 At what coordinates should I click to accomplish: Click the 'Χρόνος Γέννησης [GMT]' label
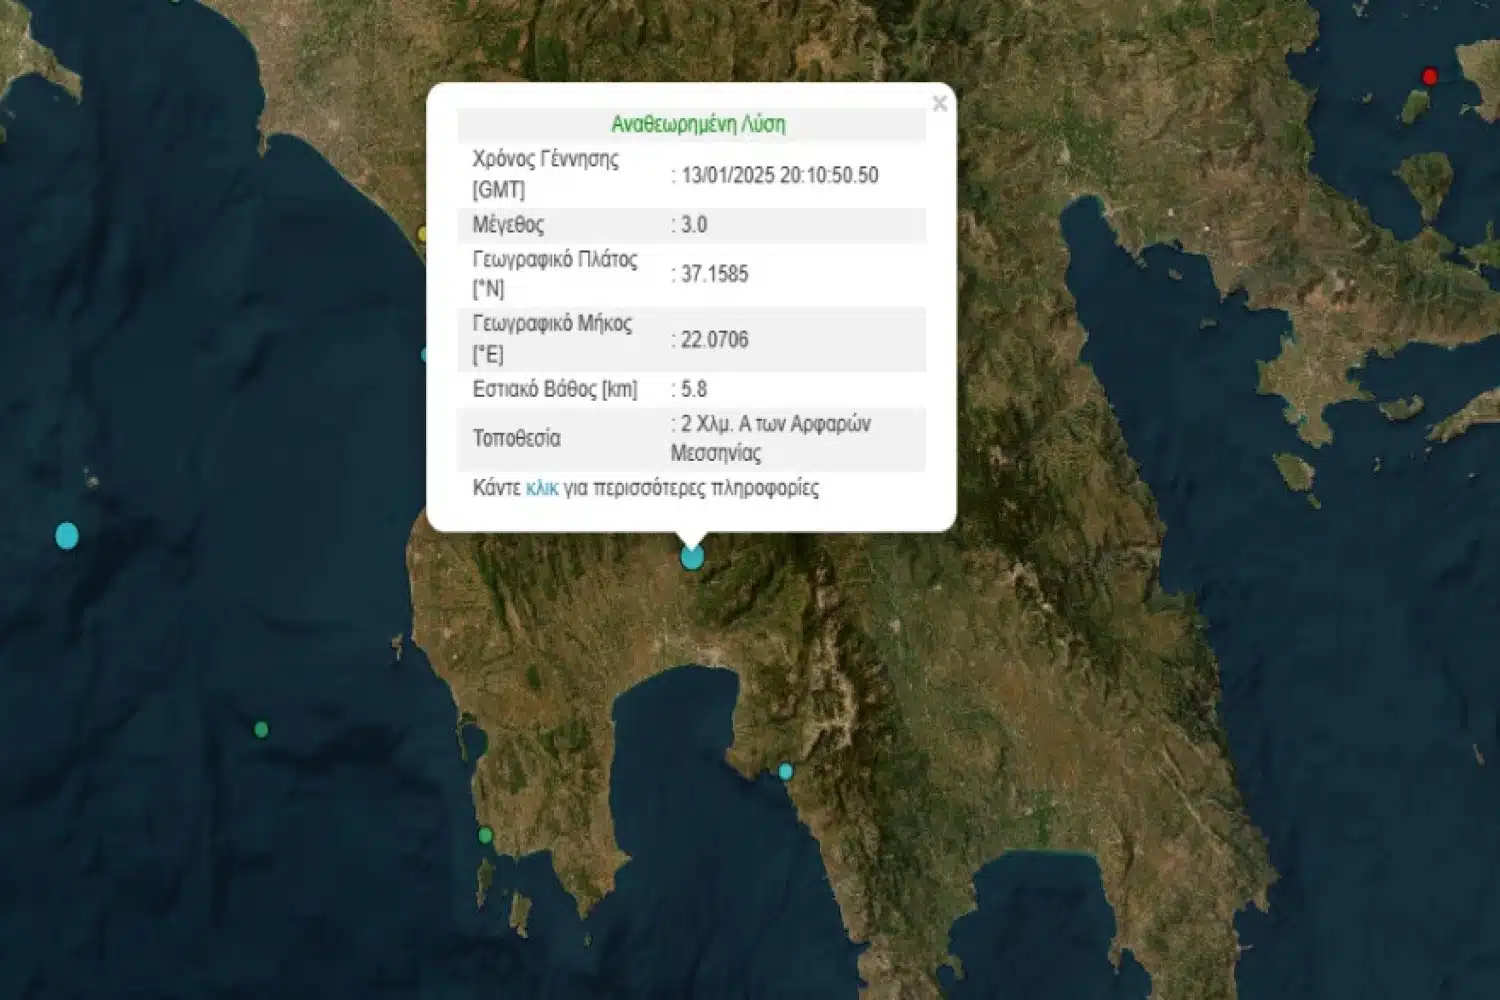coord(545,174)
